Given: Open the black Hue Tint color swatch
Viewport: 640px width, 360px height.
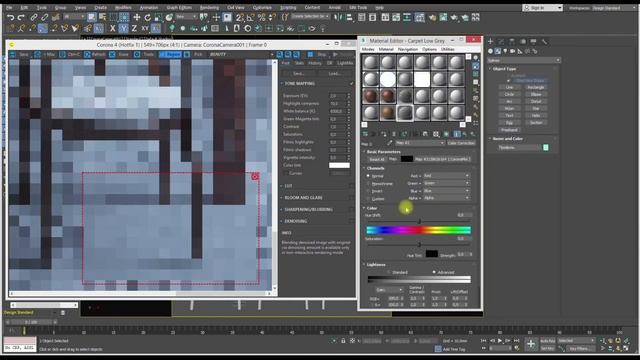Looking at the screenshot, I should 431,254.
